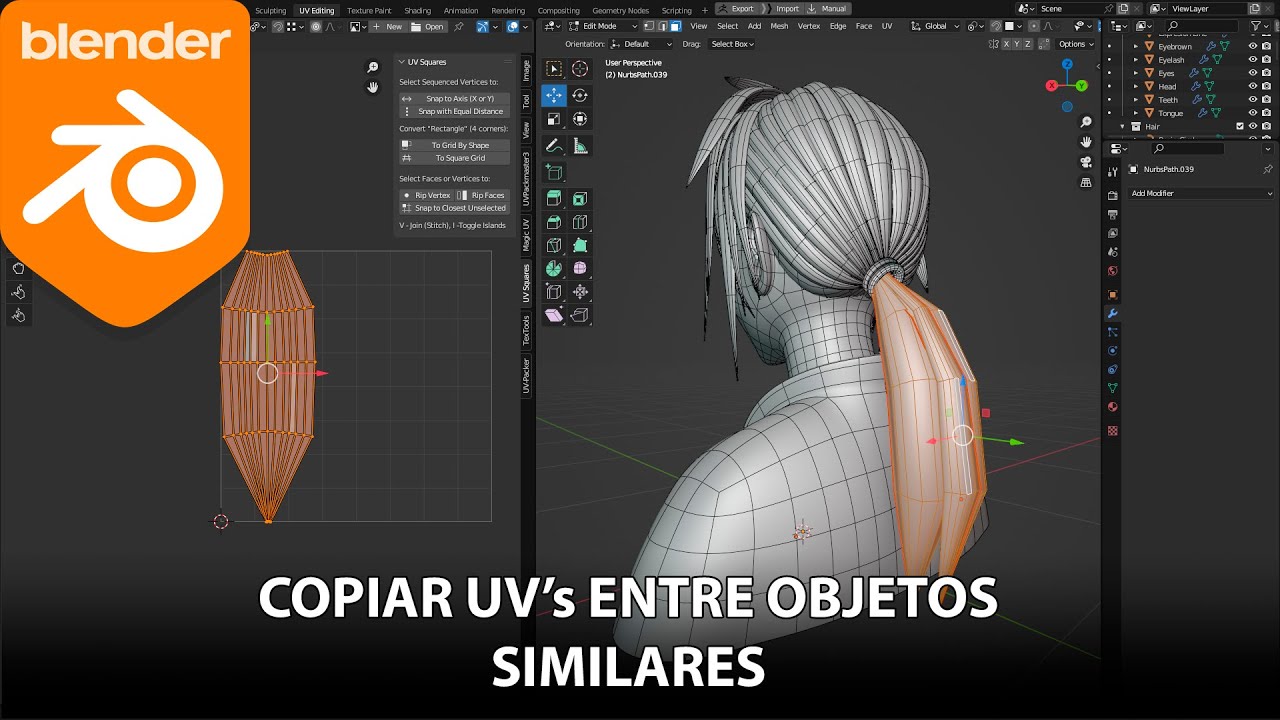This screenshot has height=720, width=1280.
Task: Click the UV editor zoom magnifier icon
Action: pos(373,67)
